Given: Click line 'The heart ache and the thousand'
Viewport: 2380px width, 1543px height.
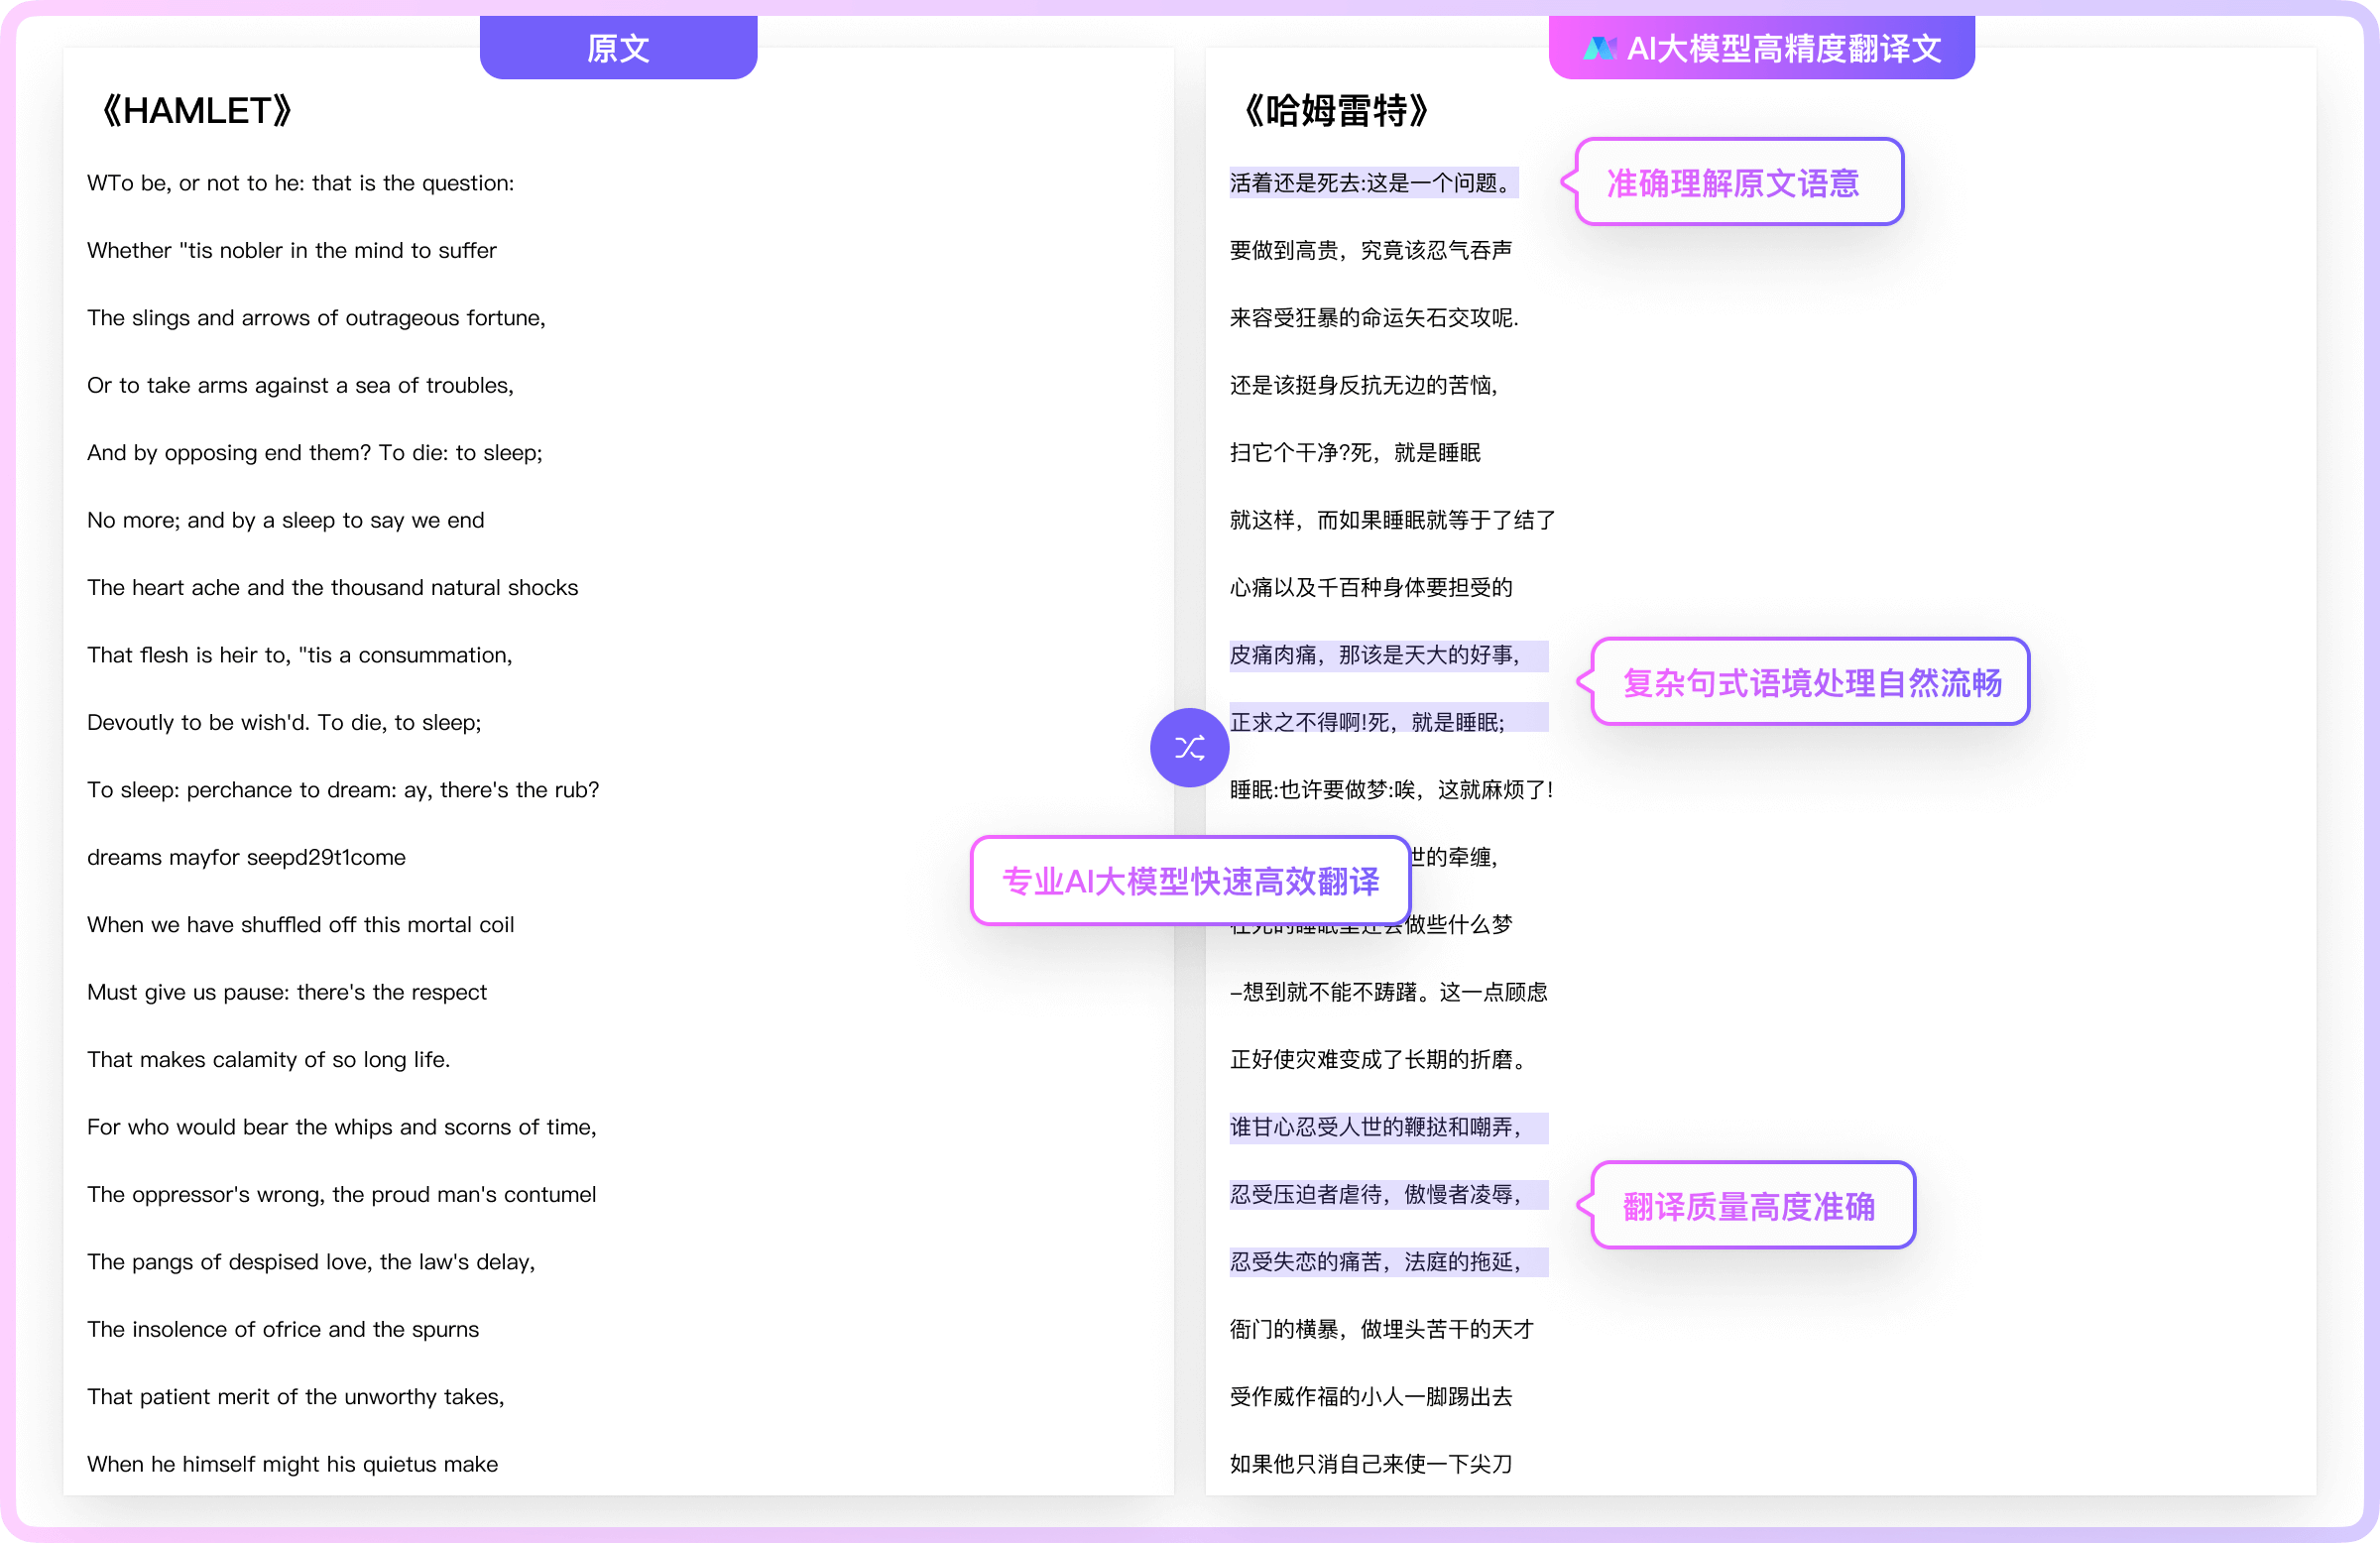Looking at the screenshot, I should pyautogui.click(x=332, y=587).
